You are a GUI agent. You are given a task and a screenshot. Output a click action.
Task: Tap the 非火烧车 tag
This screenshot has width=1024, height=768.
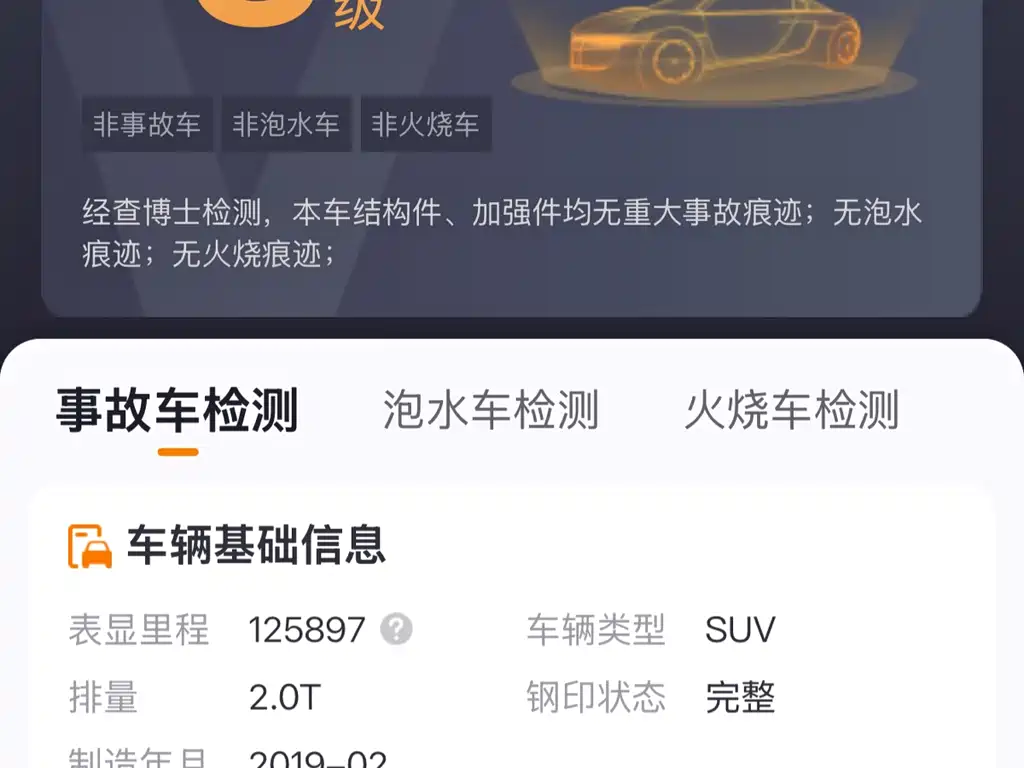(x=426, y=124)
